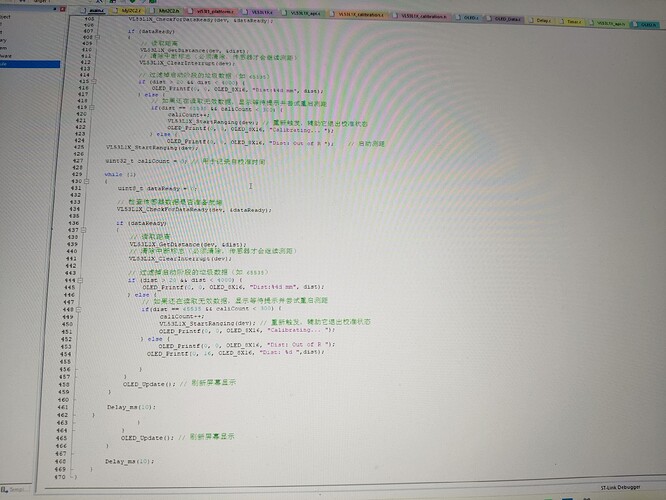Switch to the OLED.c tab
Screen dimensions: 666x500
[x=468, y=18]
